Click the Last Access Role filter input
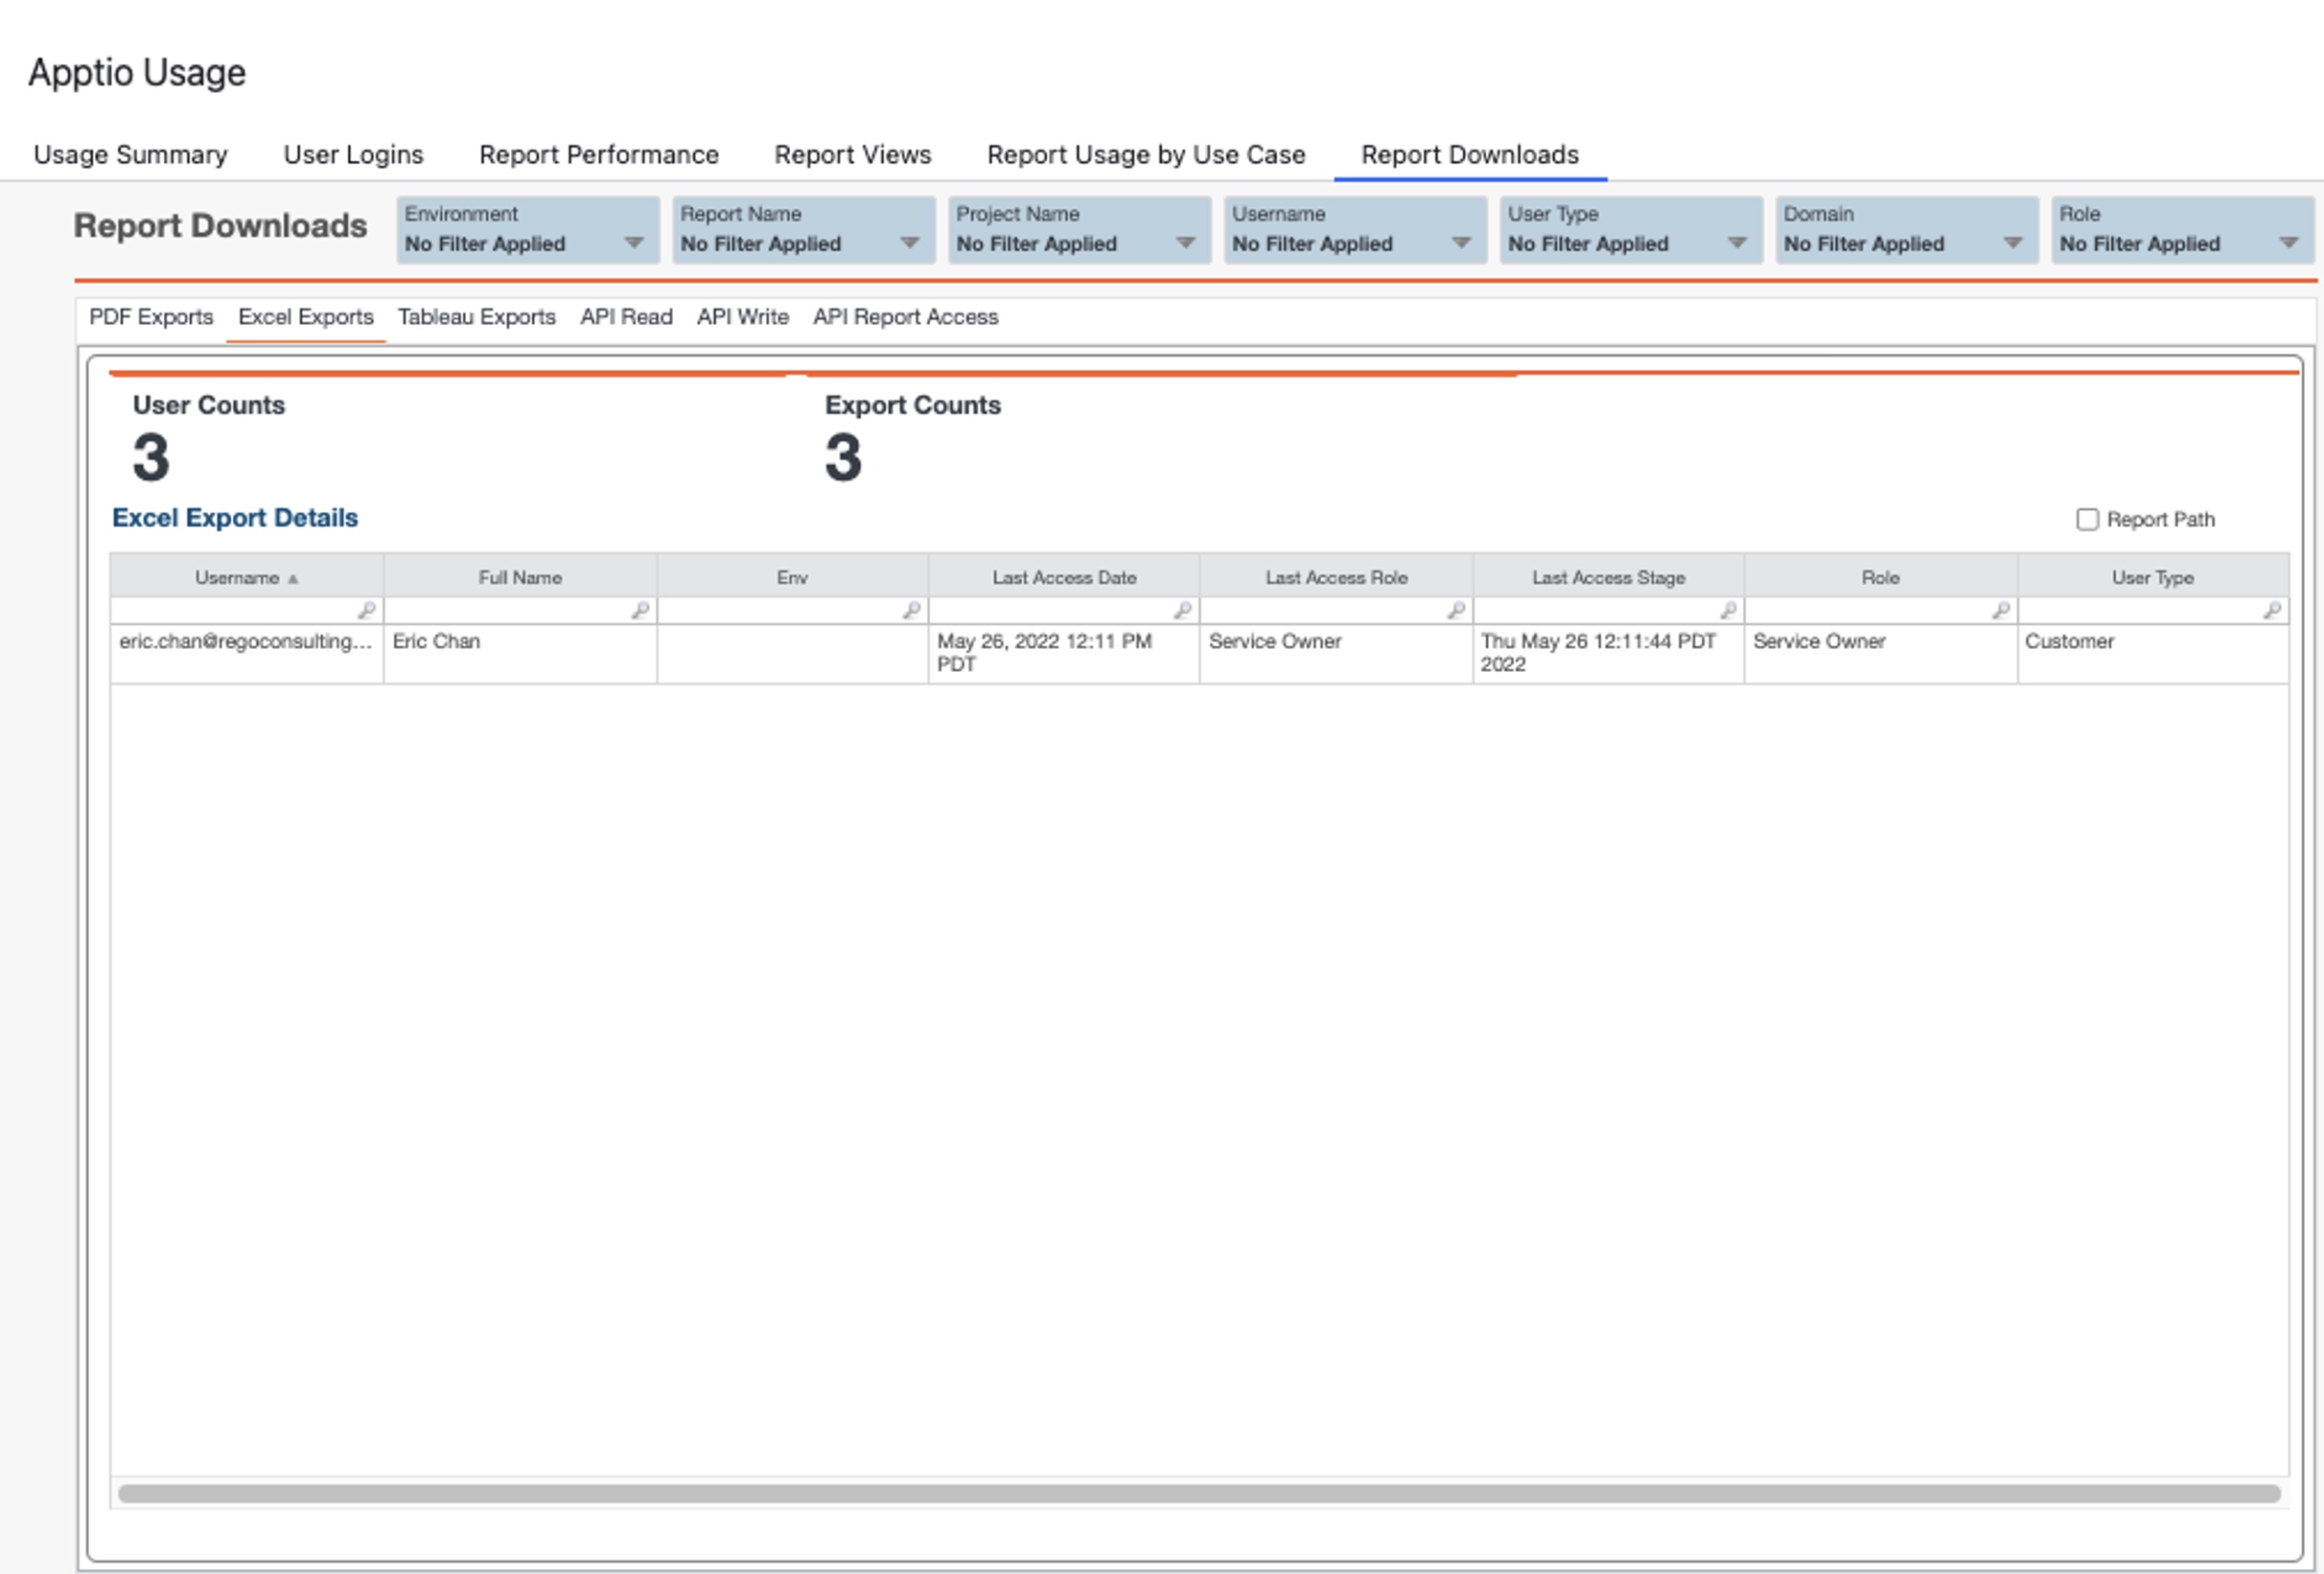The width and height of the screenshot is (2324, 1574). click(1336, 610)
